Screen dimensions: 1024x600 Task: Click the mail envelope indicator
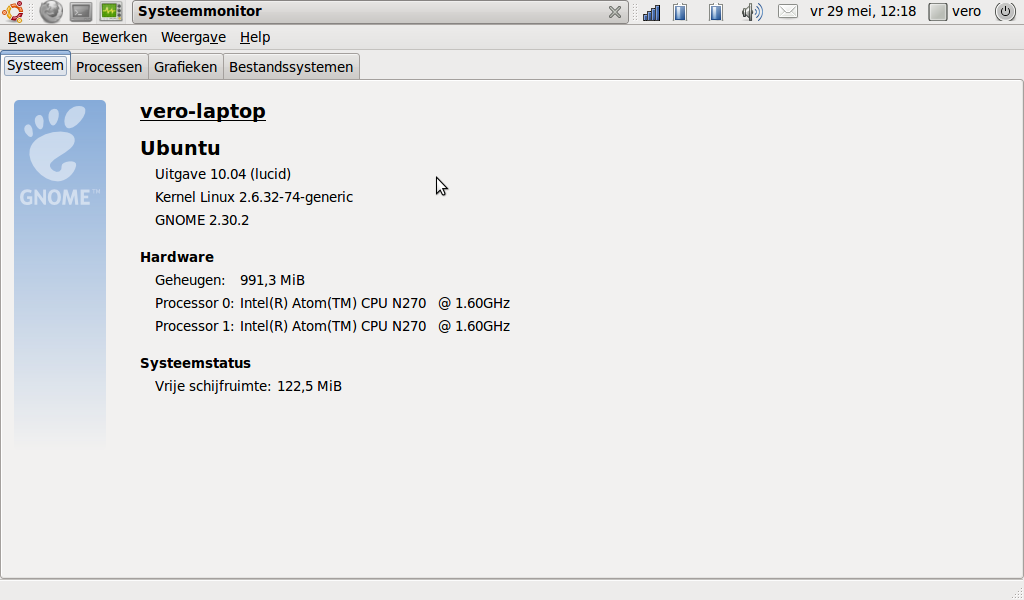click(788, 12)
